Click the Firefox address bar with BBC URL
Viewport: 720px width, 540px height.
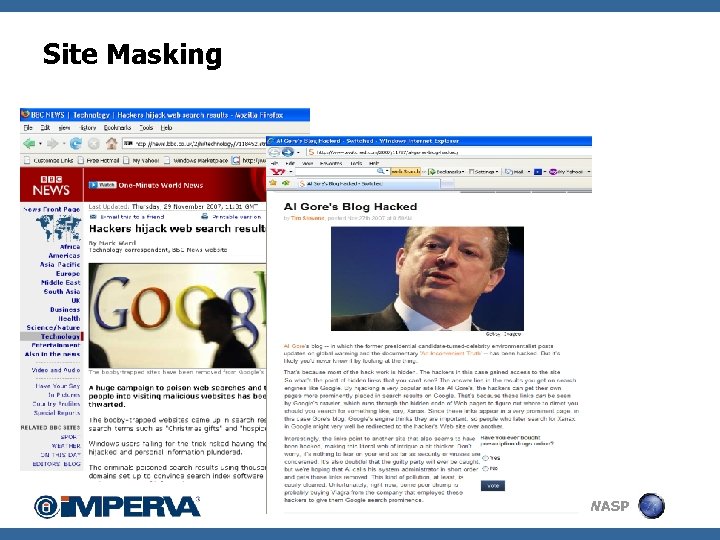[x=195, y=144]
